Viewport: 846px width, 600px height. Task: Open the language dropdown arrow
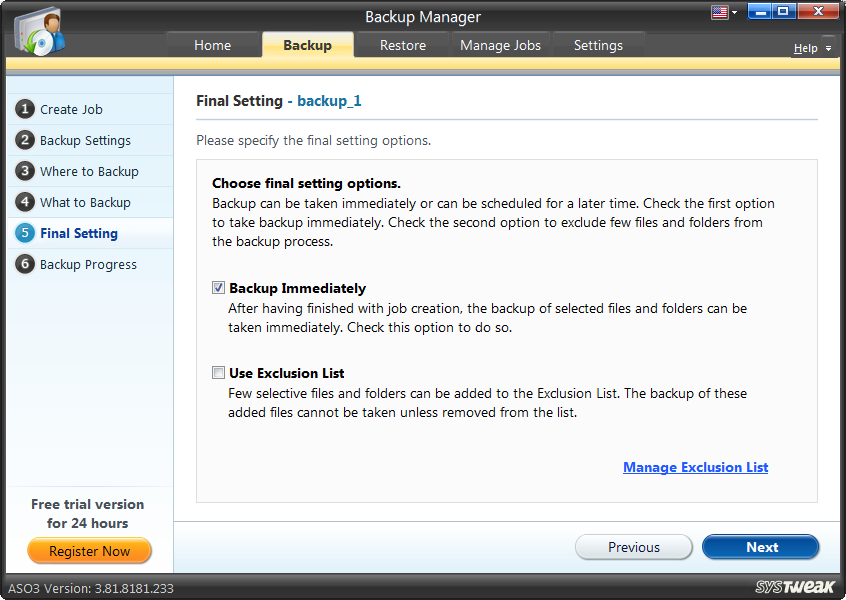735,11
